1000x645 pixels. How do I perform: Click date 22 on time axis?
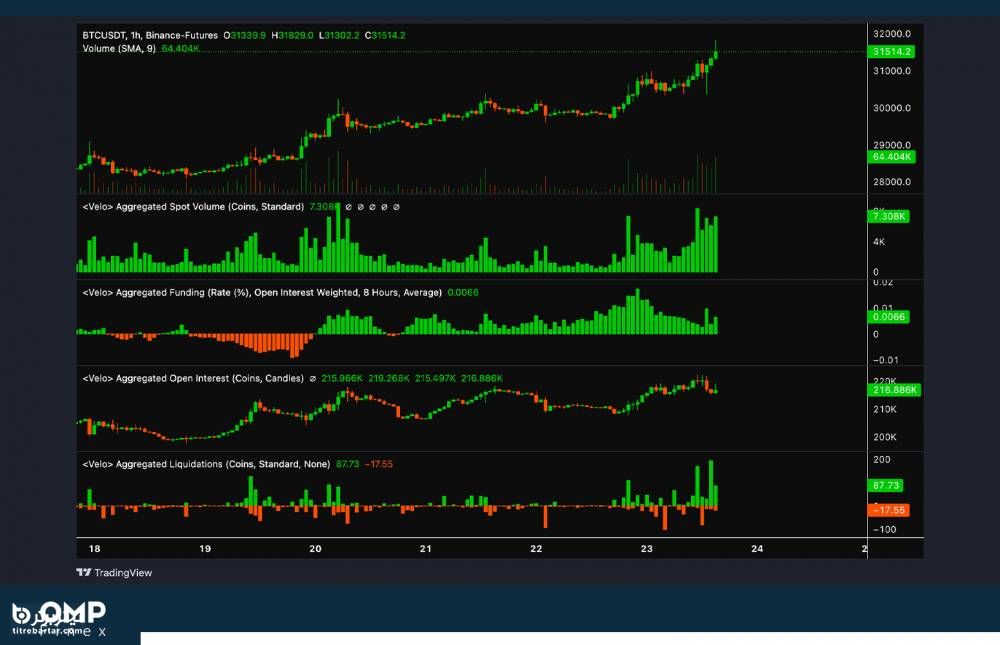536,549
